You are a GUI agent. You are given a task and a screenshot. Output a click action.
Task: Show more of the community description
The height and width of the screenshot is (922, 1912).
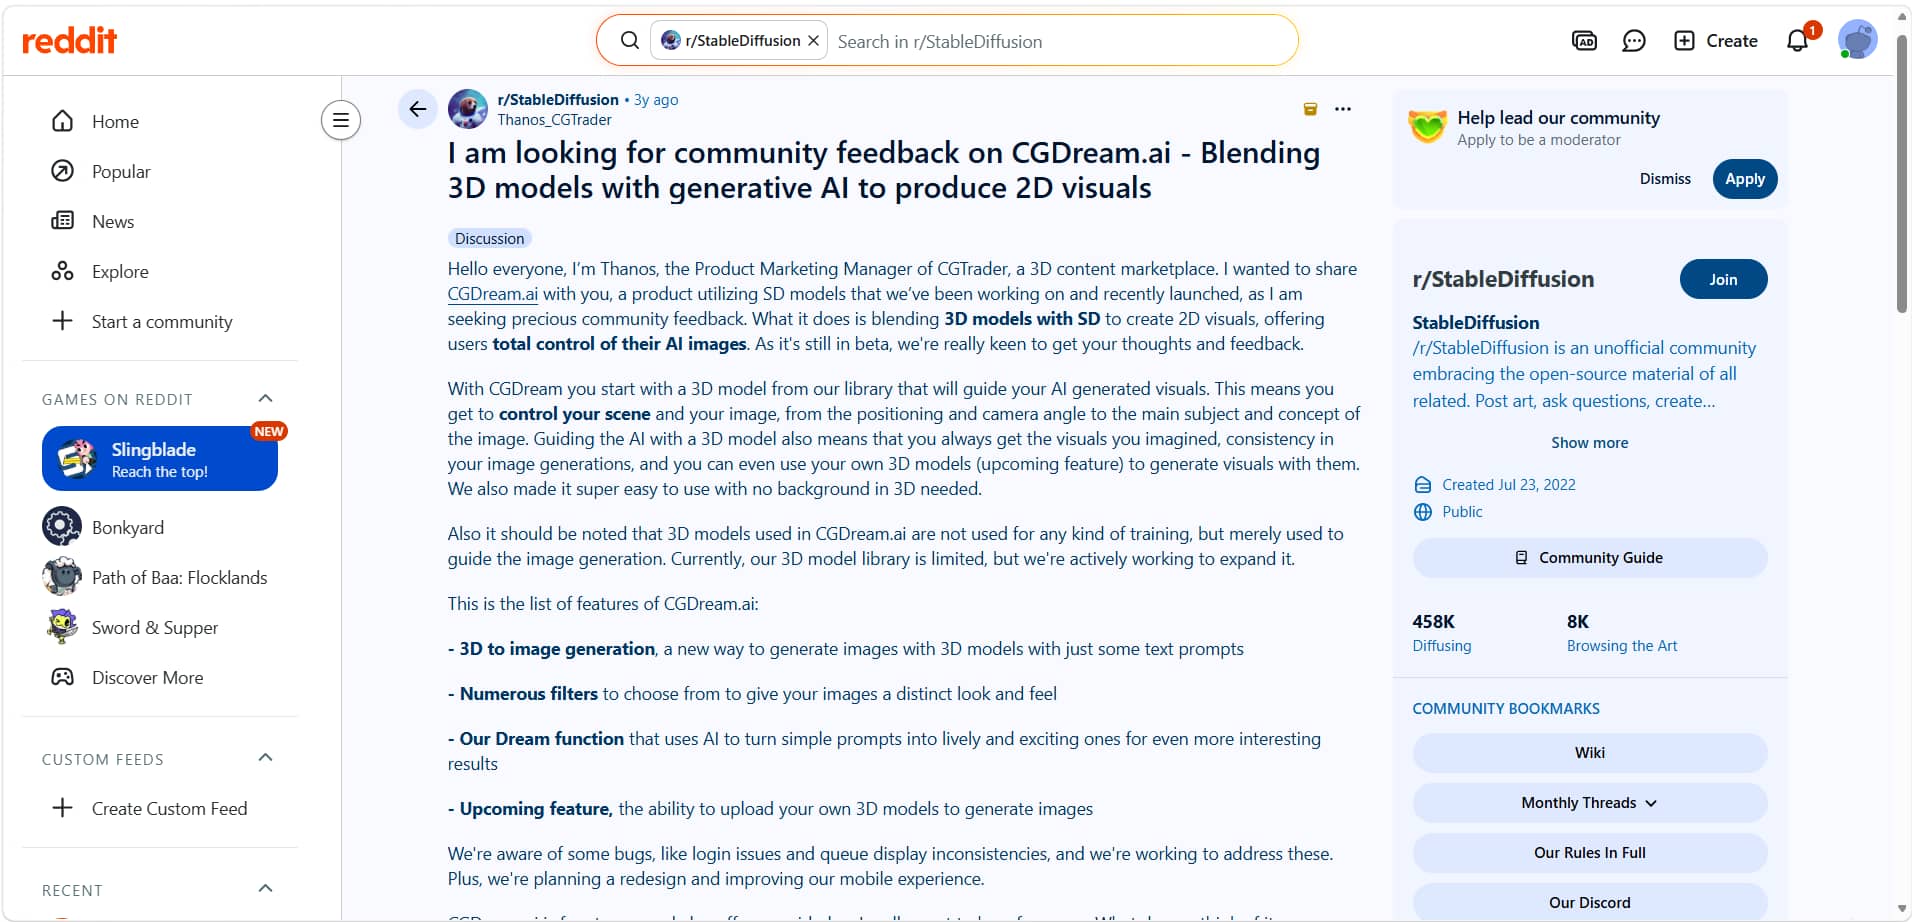click(x=1589, y=443)
